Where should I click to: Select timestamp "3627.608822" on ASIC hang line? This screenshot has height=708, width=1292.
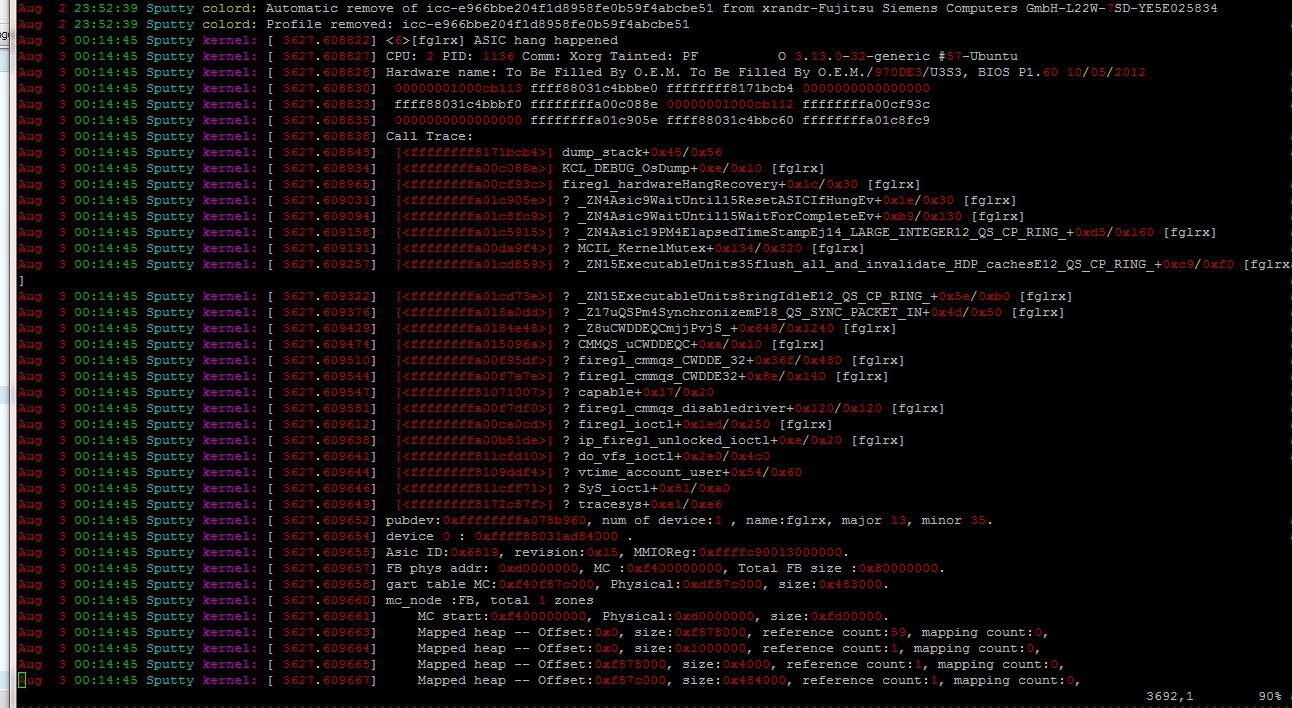[x=325, y=40]
